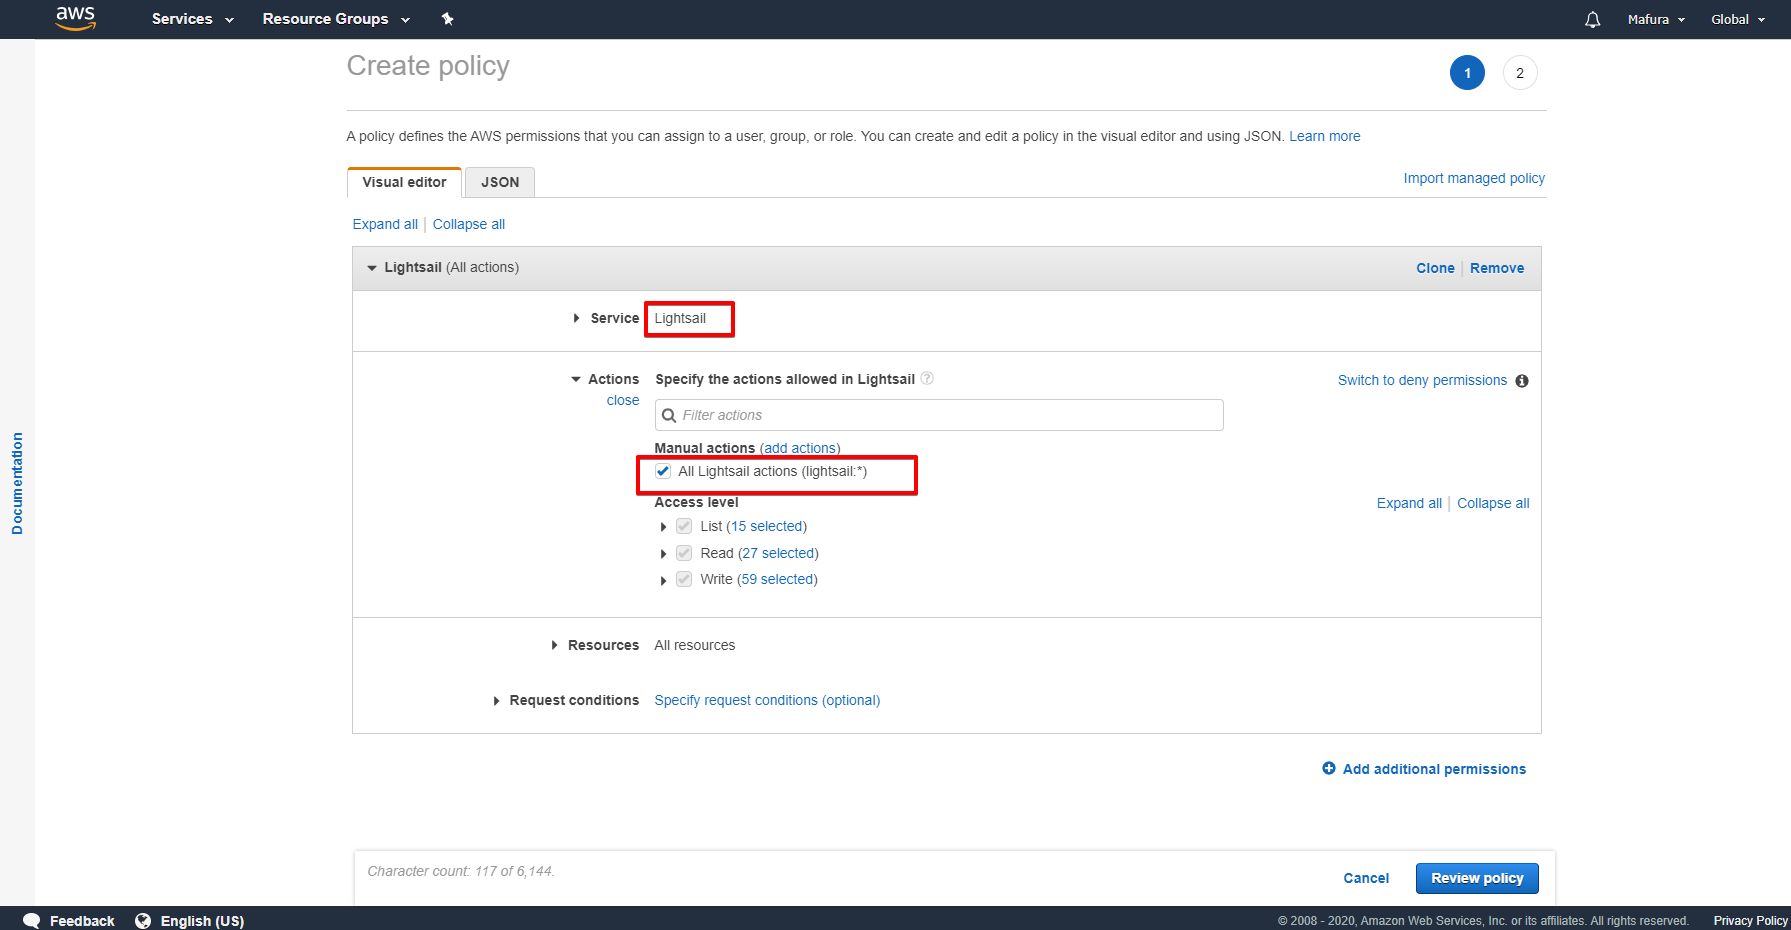
Task: Click the AWS logo home icon
Action: click(x=75, y=18)
